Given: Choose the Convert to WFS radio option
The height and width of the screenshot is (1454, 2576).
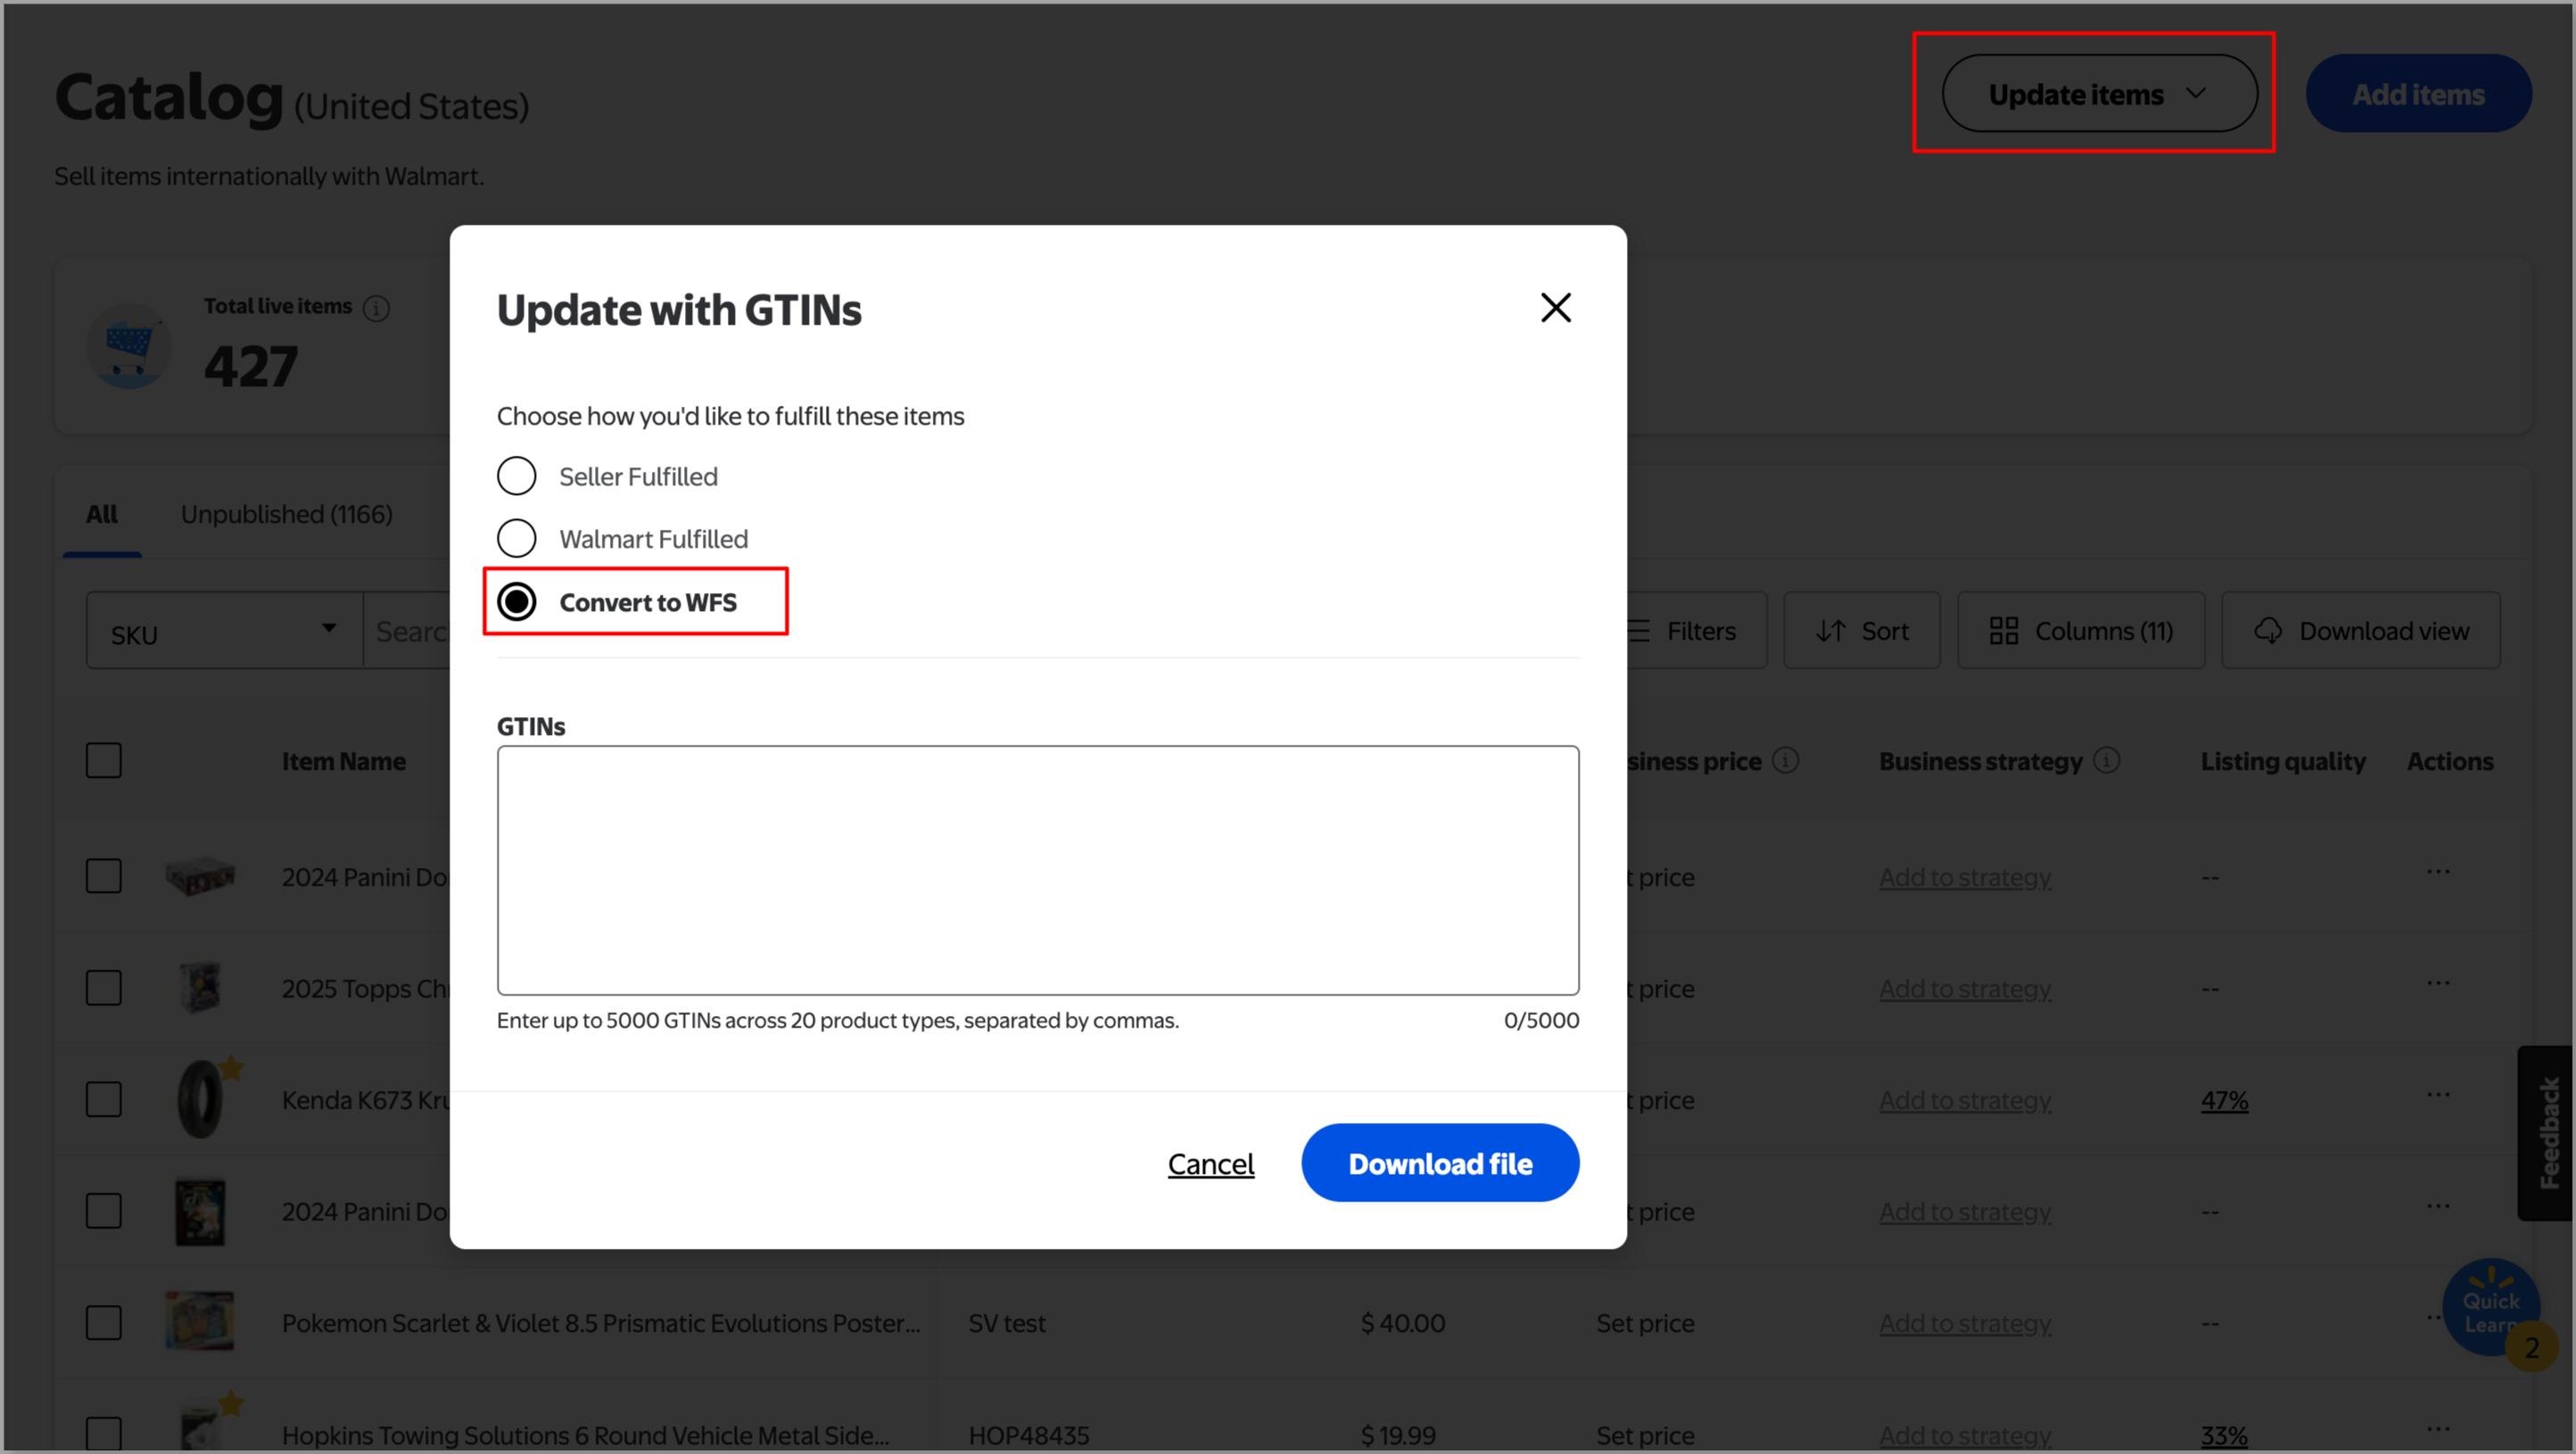Looking at the screenshot, I should click(x=517, y=602).
